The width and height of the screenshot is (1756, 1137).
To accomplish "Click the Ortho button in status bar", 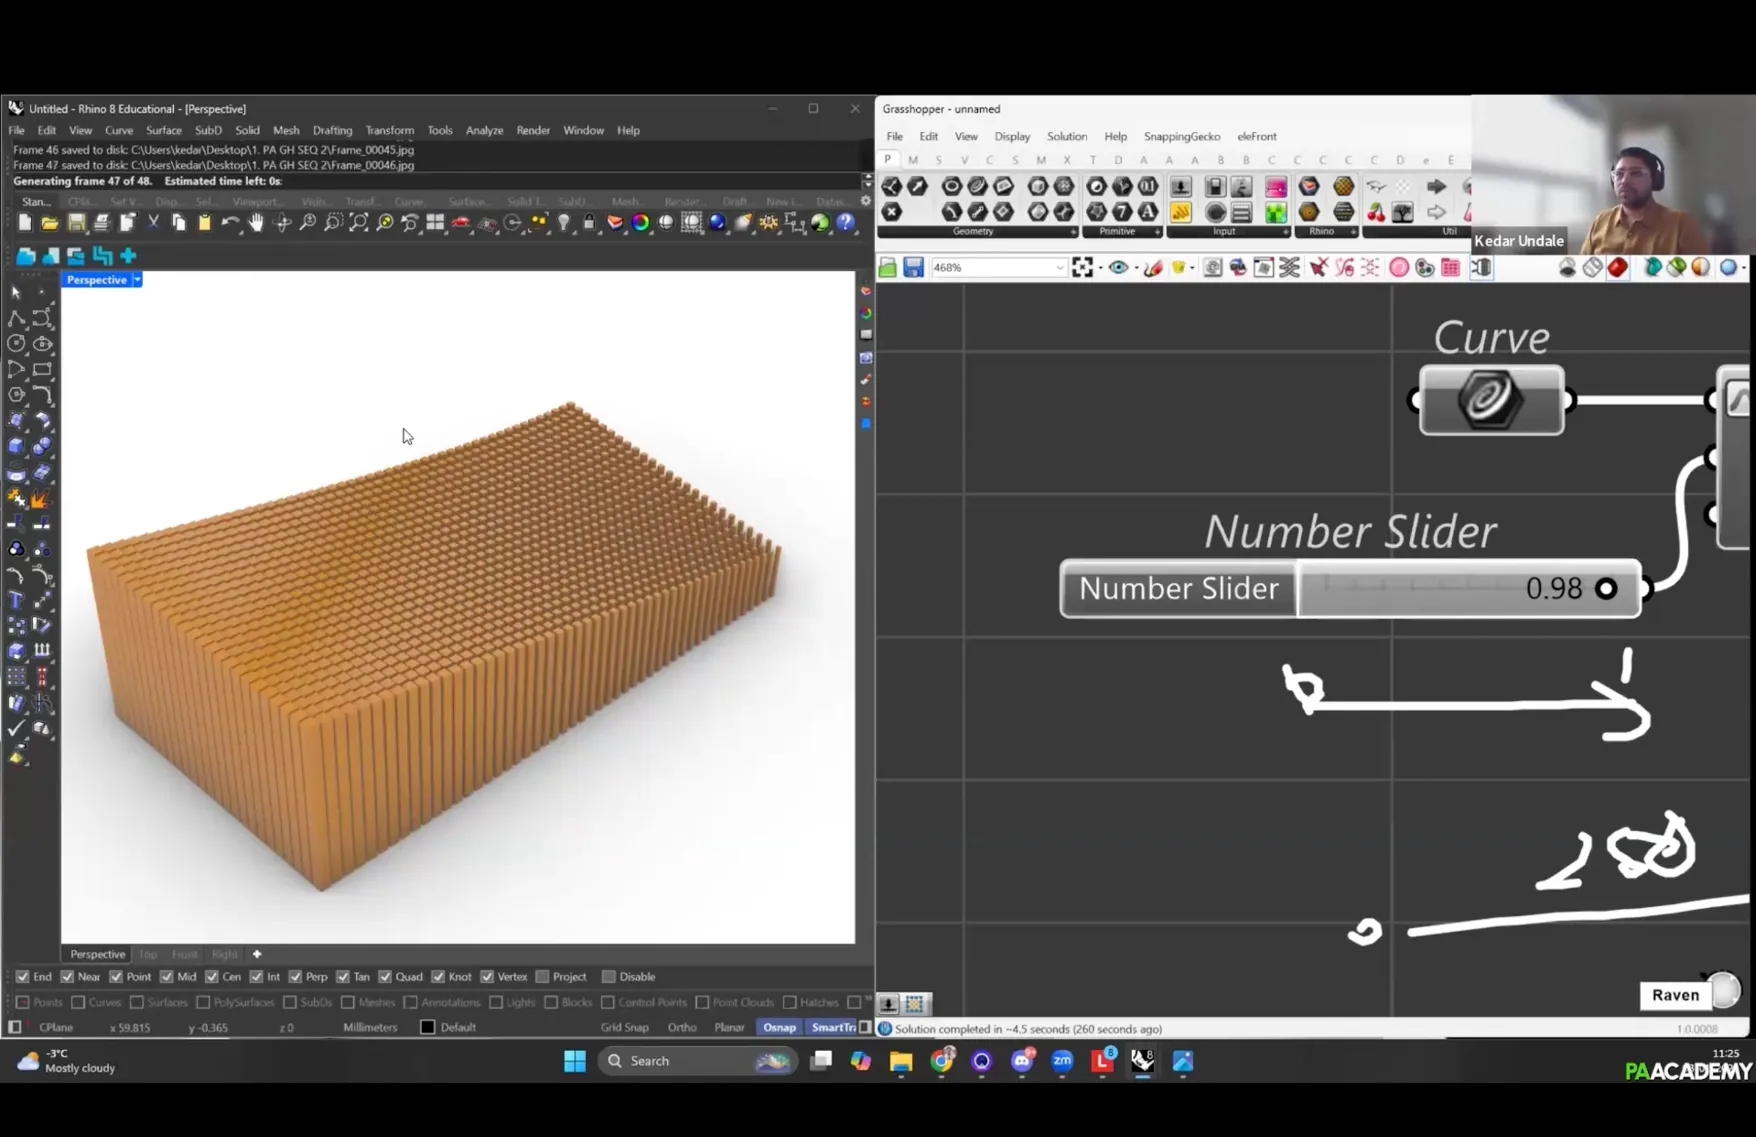I will point(682,1027).
